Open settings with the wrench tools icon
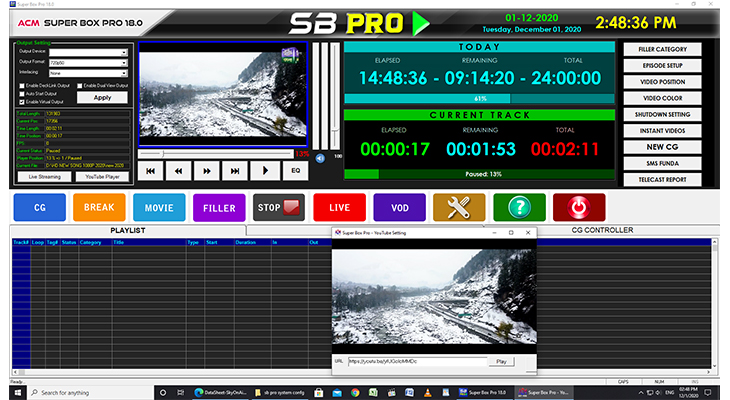Screen dimensions: 730x400 459,207
